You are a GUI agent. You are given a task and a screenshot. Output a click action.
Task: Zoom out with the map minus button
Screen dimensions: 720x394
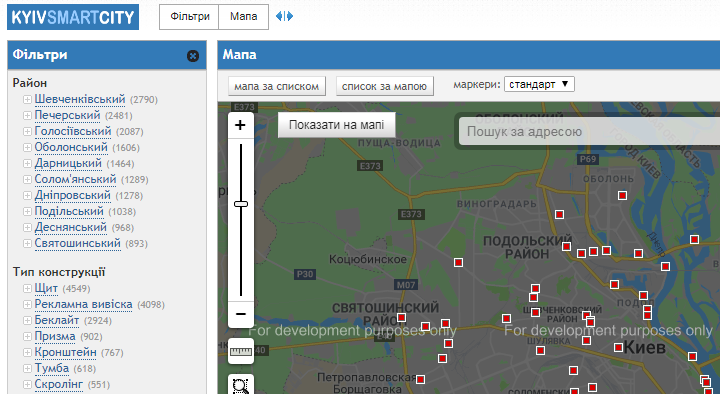click(x=241, y=315)
